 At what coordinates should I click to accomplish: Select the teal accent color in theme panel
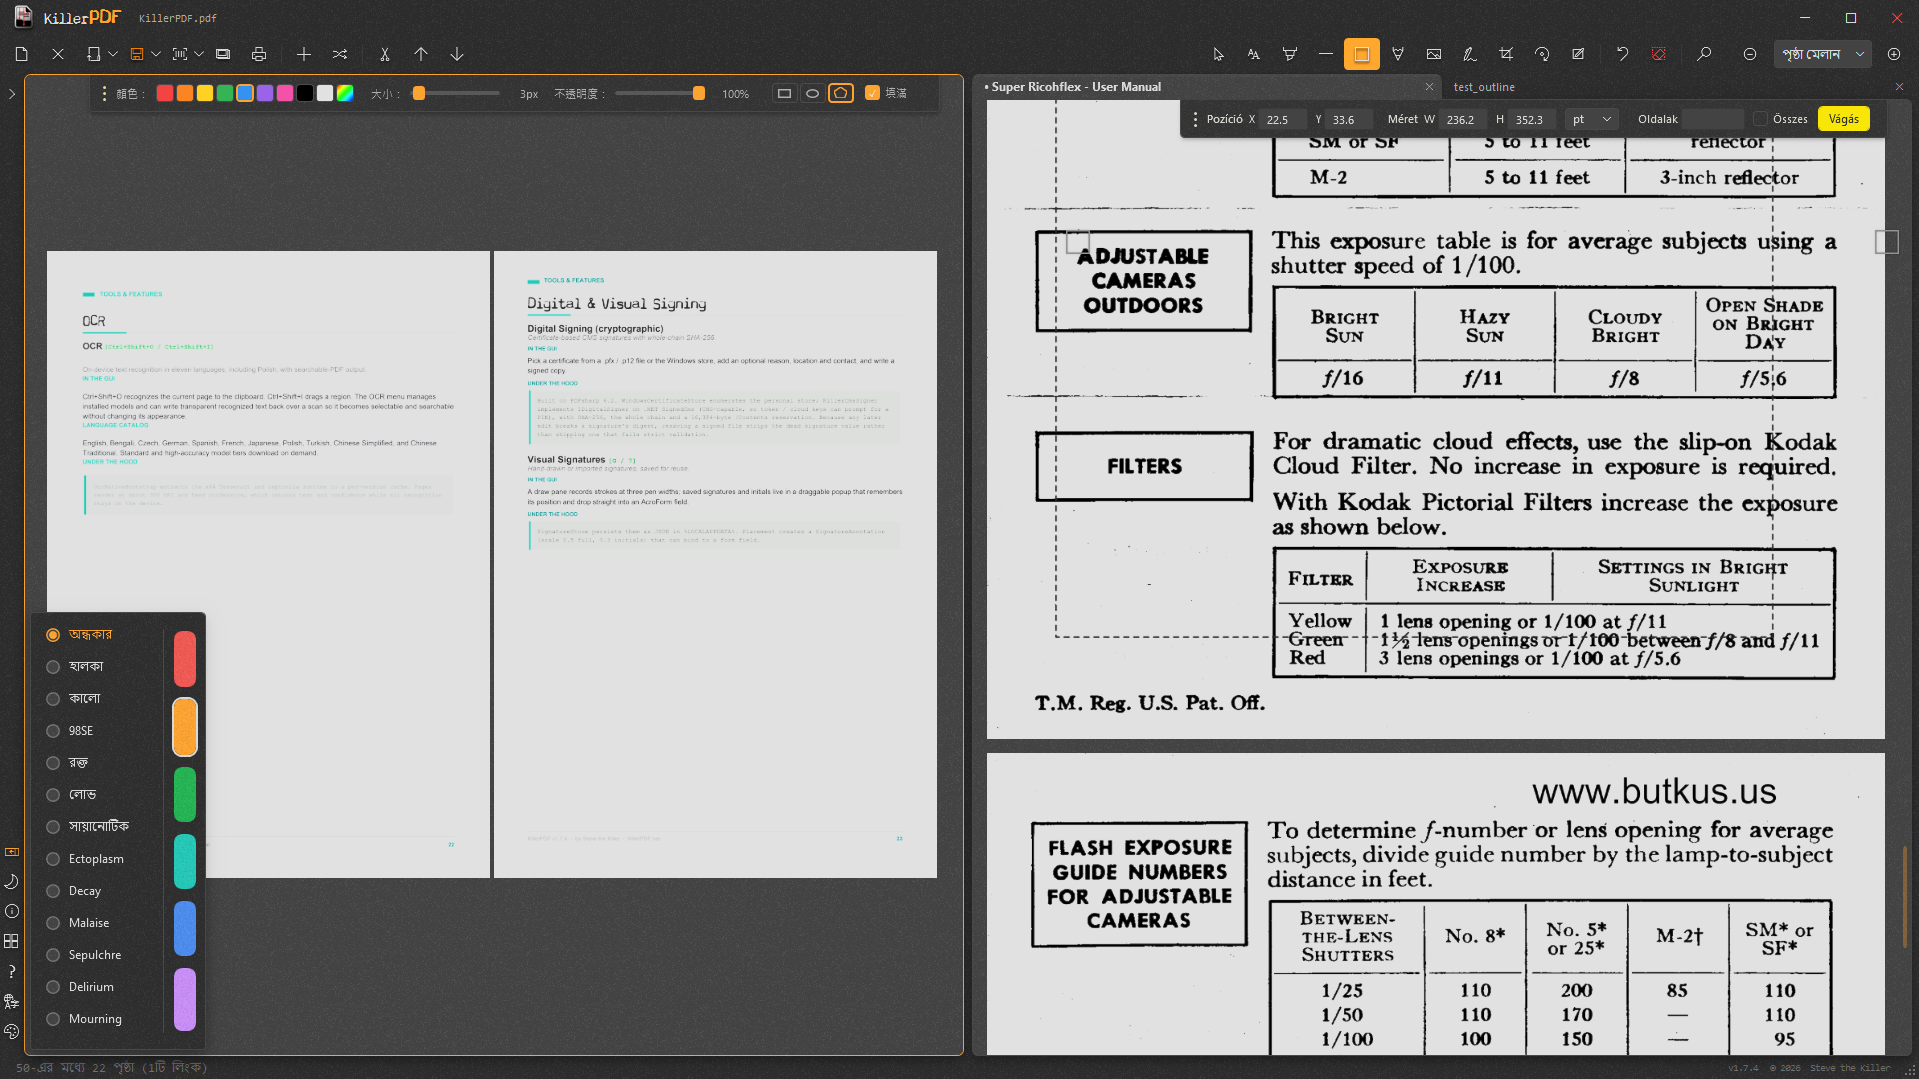[185, 861]
